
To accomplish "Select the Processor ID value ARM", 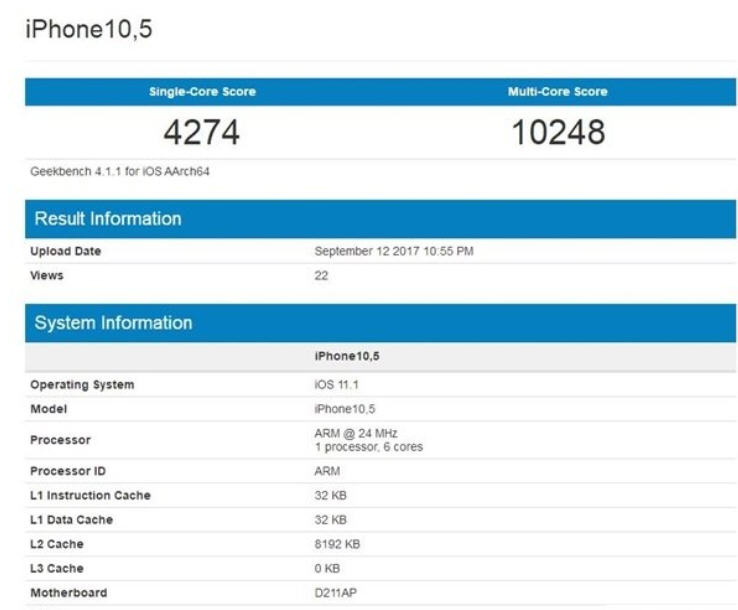I will tap(327, 471).
